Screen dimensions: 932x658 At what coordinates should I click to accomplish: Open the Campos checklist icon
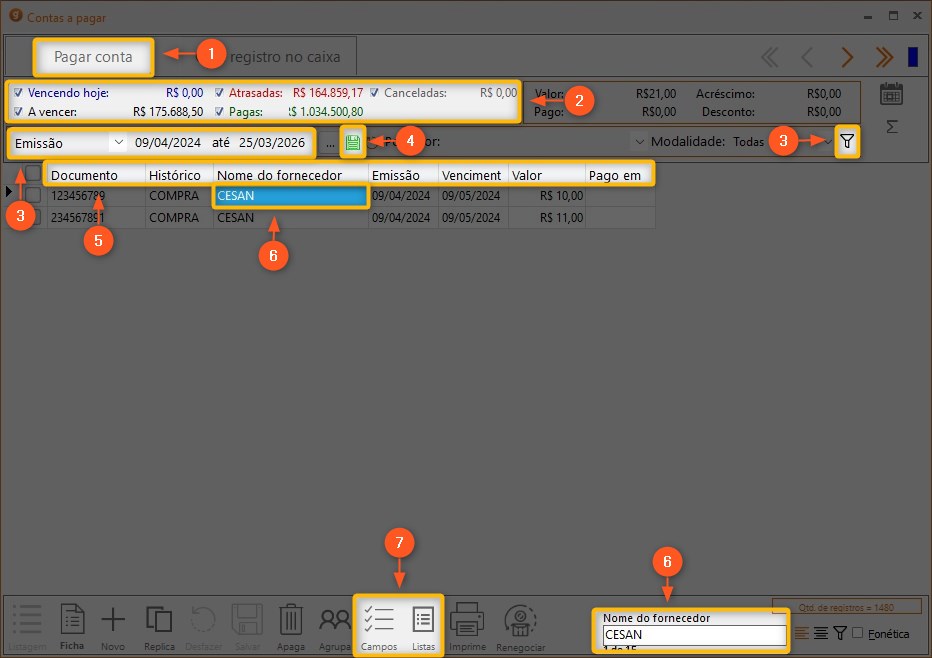[378, 622]
